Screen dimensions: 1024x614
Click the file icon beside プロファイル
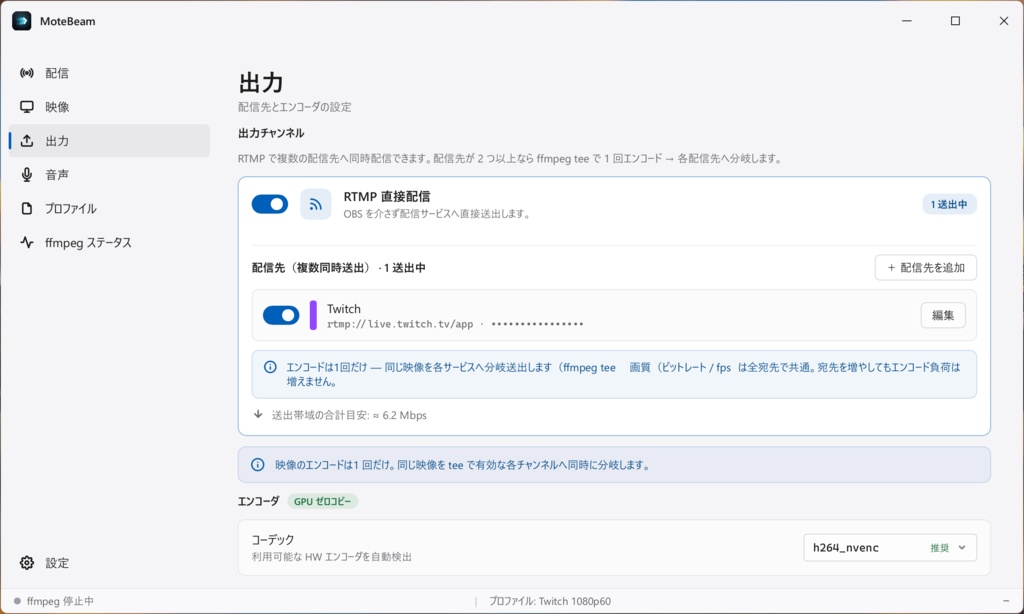(x=27, y=208)
